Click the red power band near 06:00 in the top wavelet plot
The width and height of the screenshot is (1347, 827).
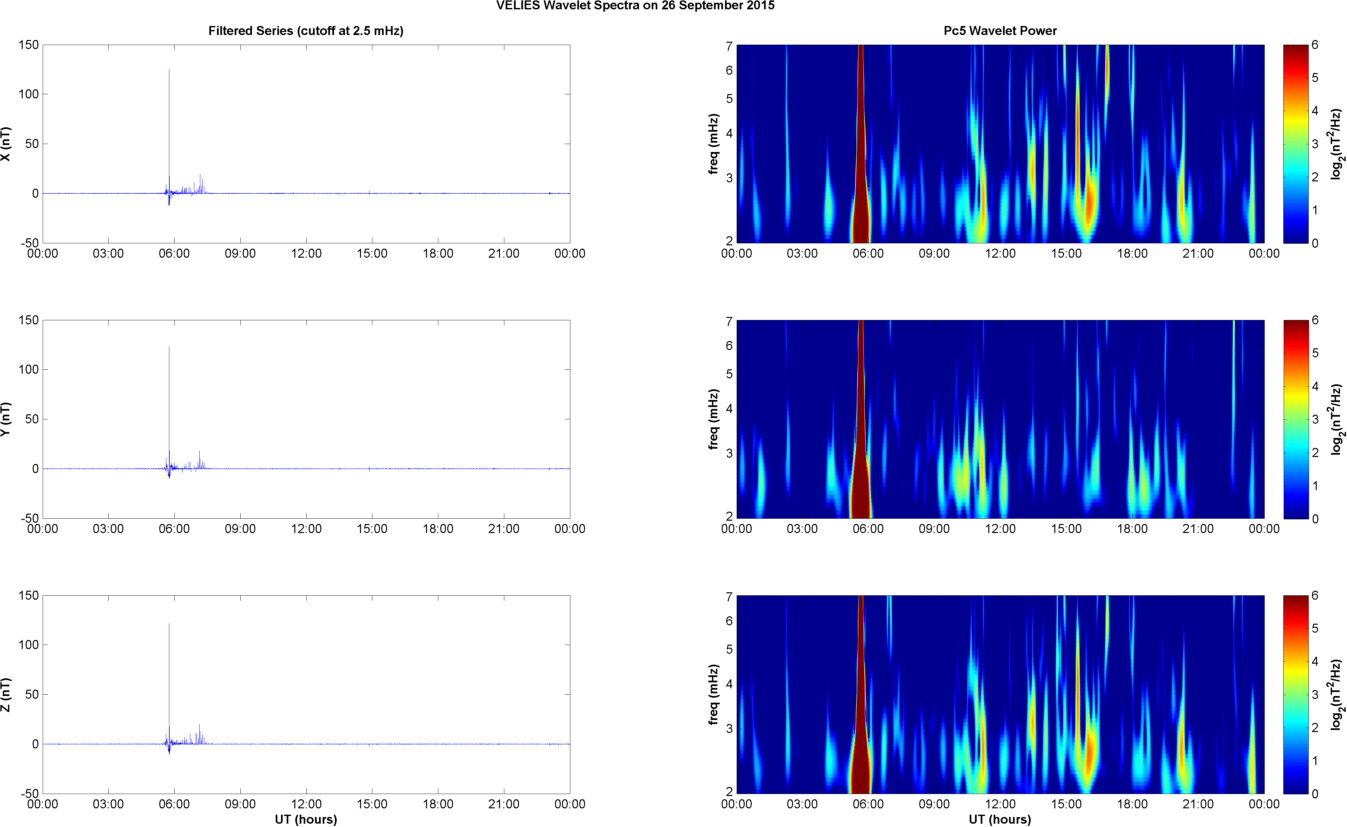(859, 144)
